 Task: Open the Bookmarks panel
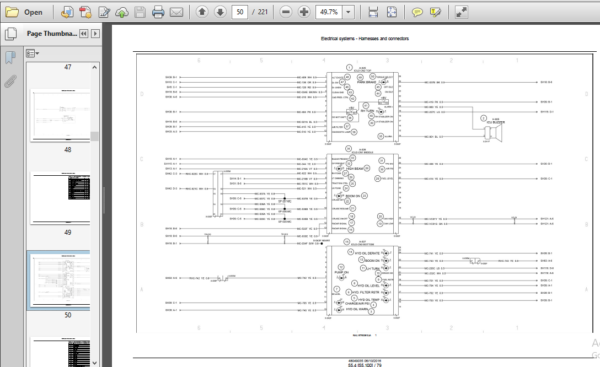[x=11, y=58]
